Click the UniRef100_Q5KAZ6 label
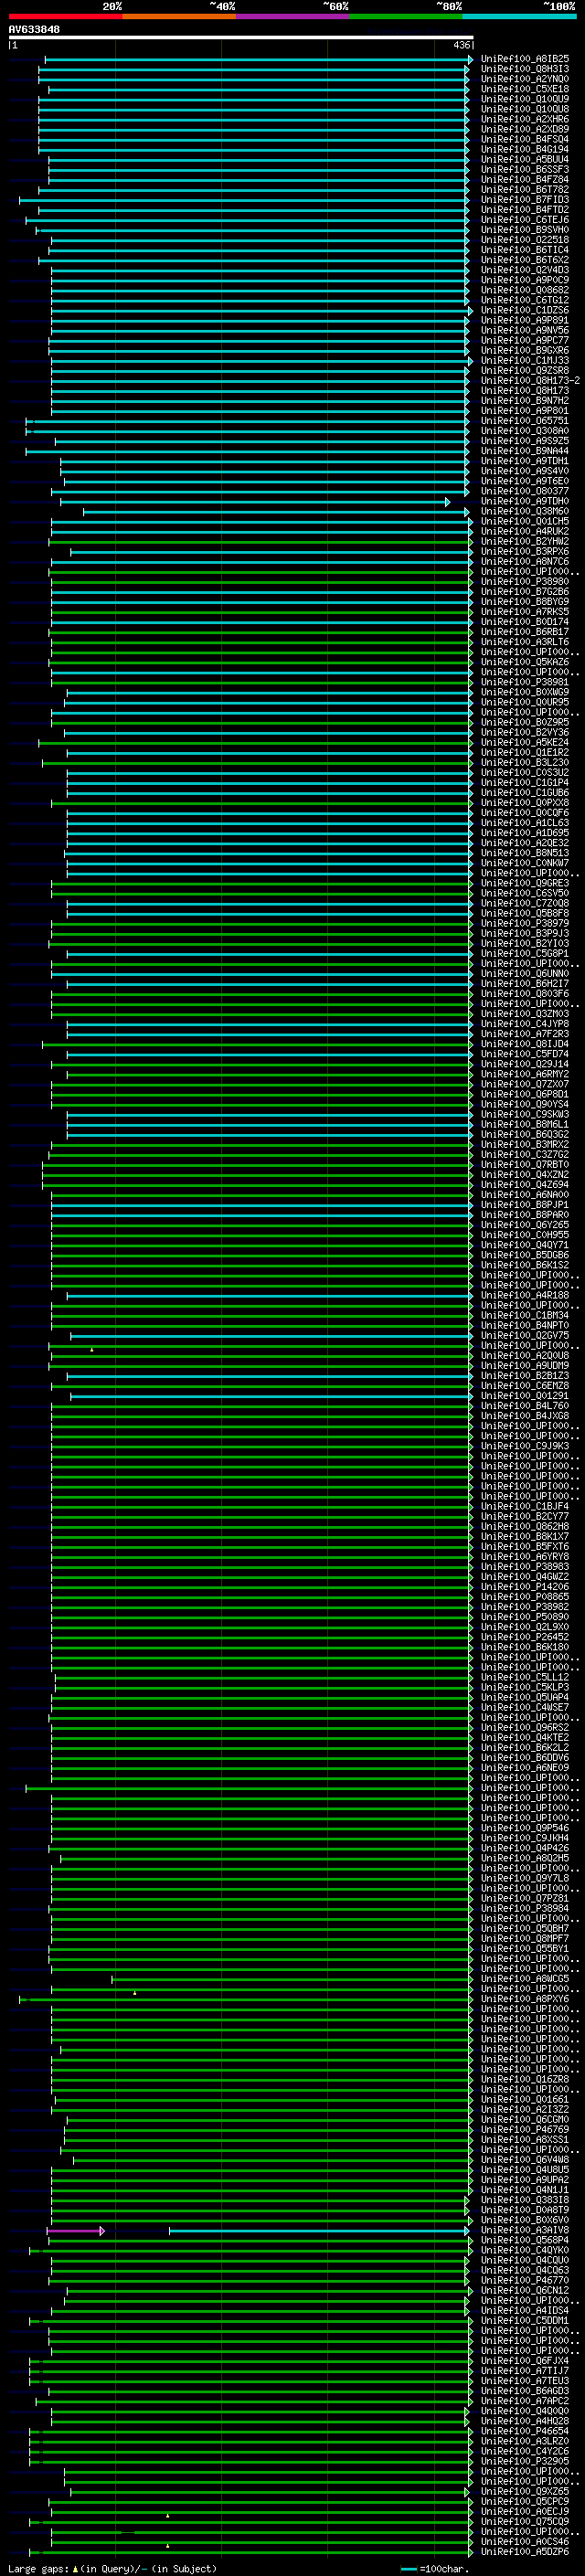This screenshot has width=585, height=2576. [x=525, y=662]
